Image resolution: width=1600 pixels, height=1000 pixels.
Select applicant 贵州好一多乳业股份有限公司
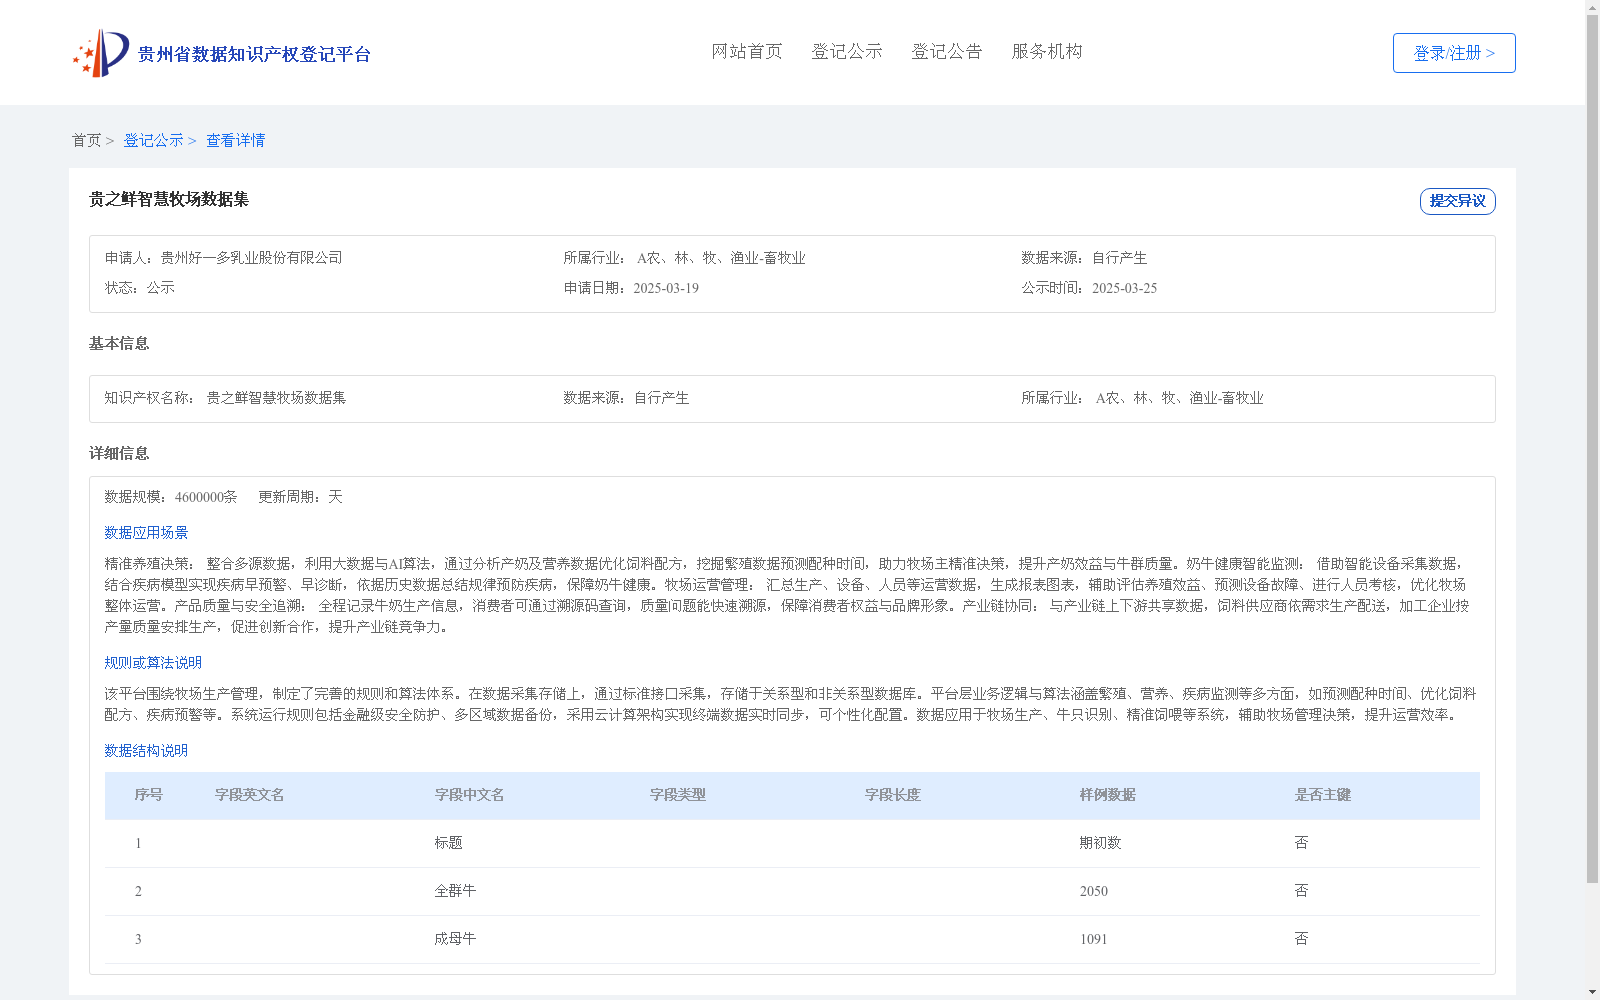click(252, 258)
